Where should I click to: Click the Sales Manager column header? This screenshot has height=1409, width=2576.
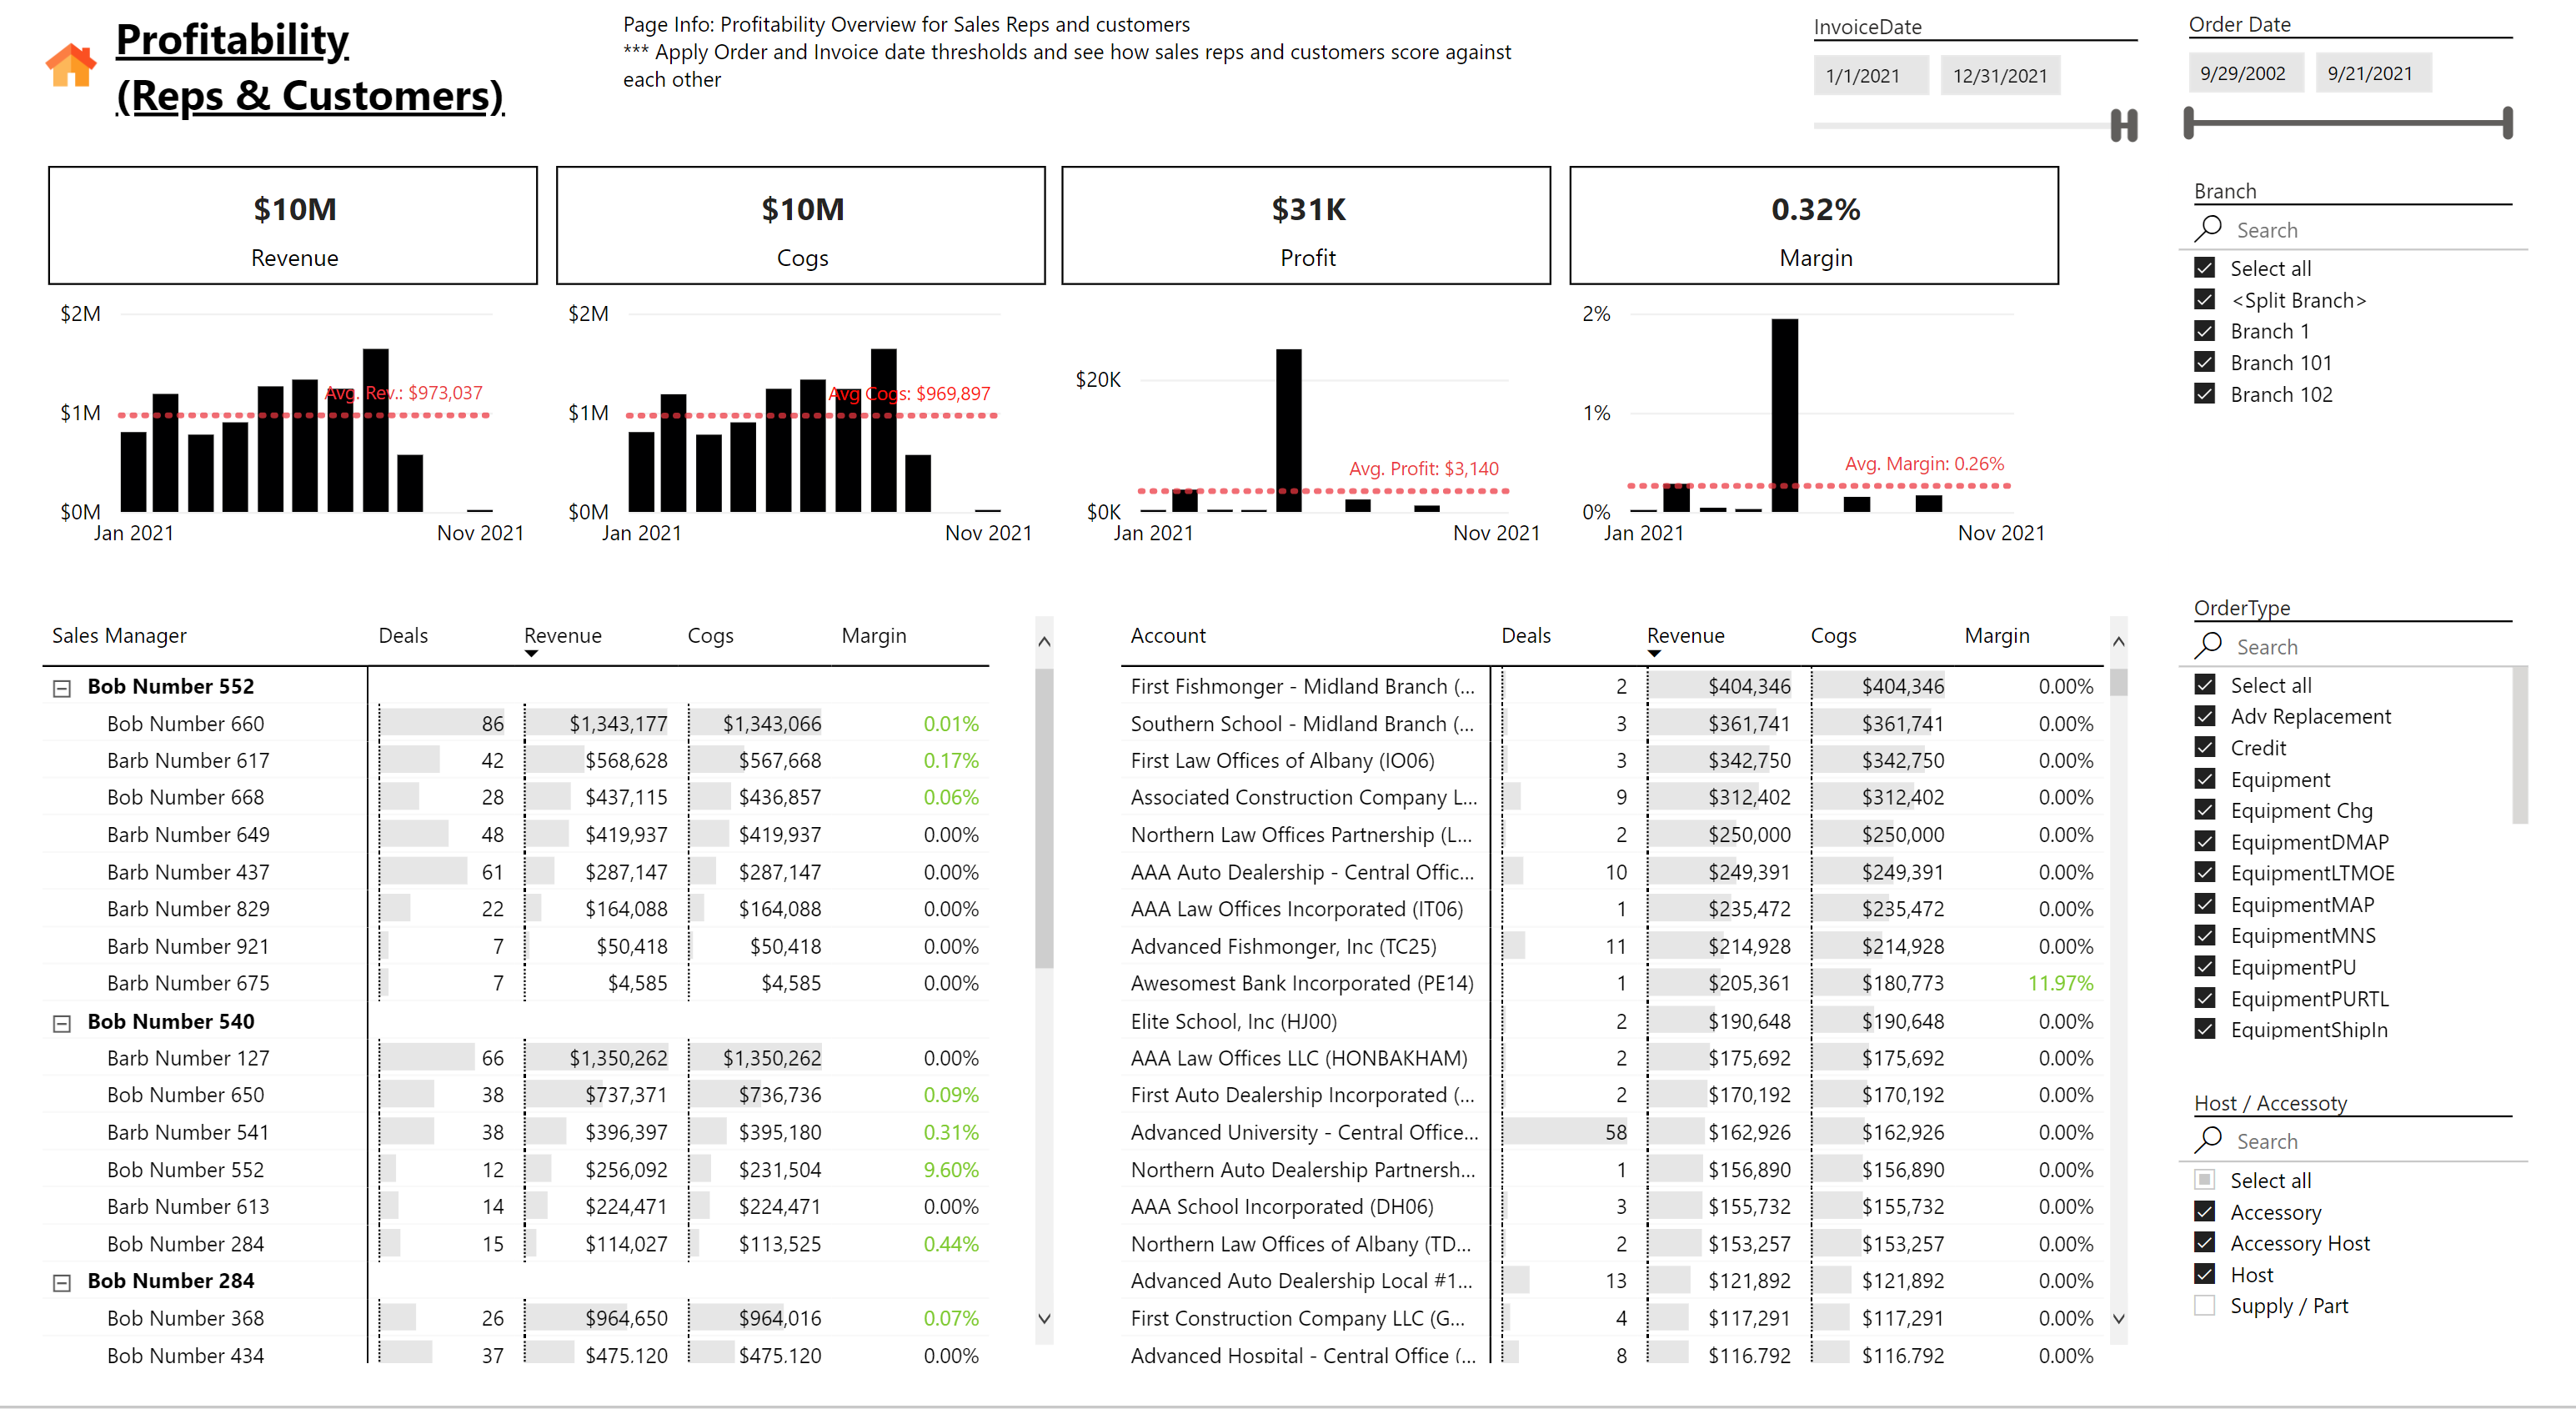point(119,635)
